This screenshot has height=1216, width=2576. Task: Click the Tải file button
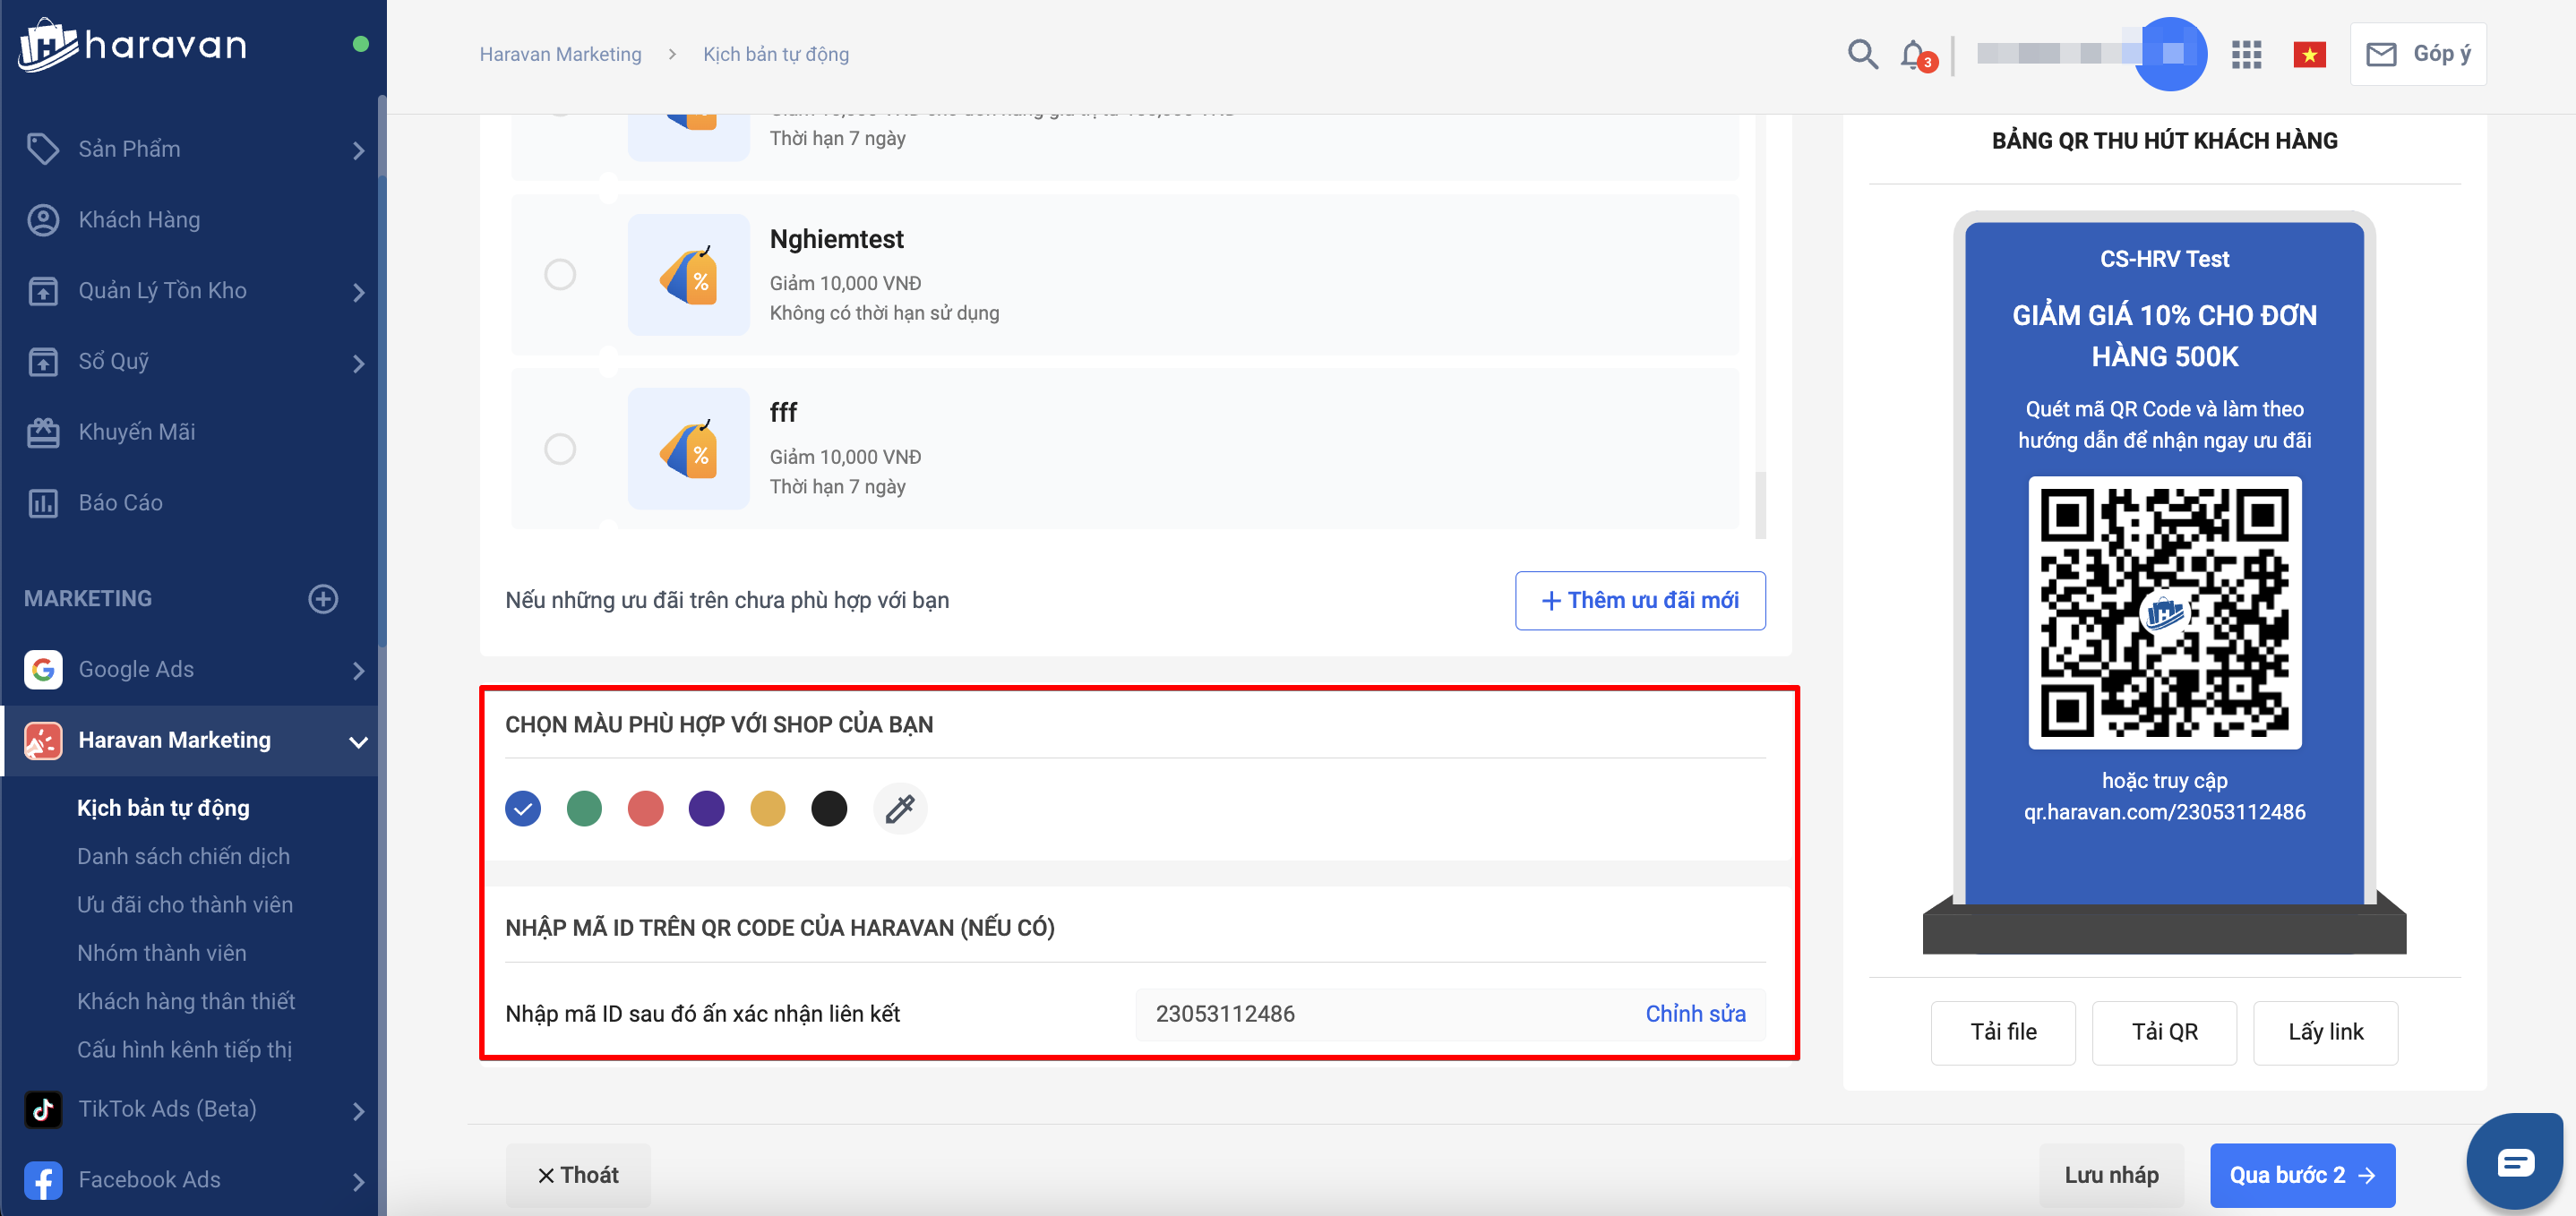pos(2002,1032)
